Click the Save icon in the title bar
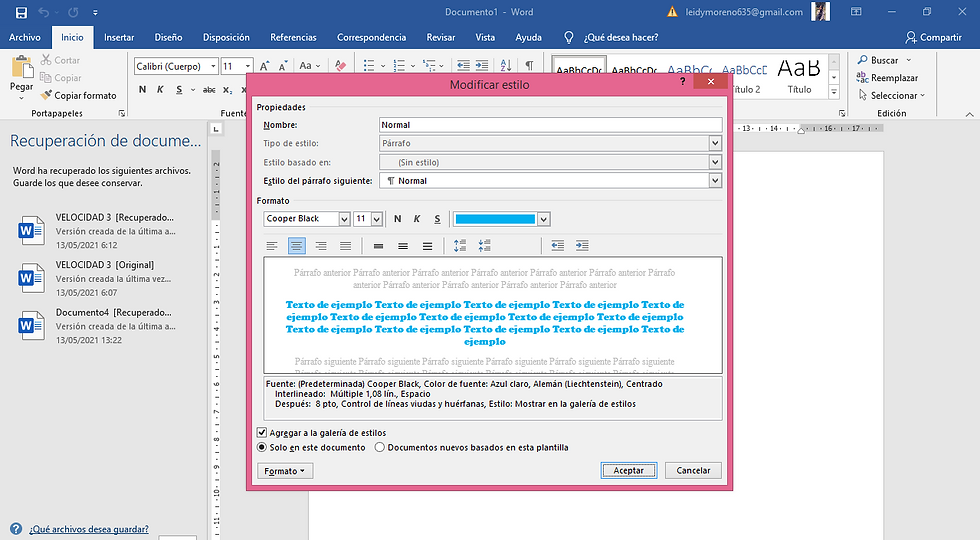 21,12
